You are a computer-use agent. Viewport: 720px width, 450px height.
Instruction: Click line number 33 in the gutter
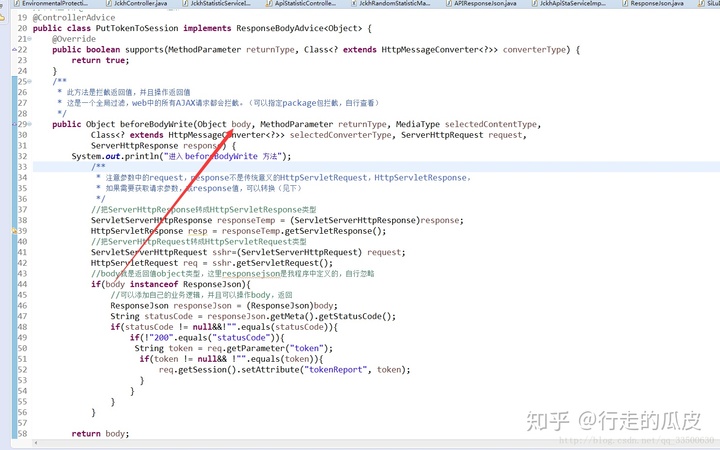(x=22, y=167)
